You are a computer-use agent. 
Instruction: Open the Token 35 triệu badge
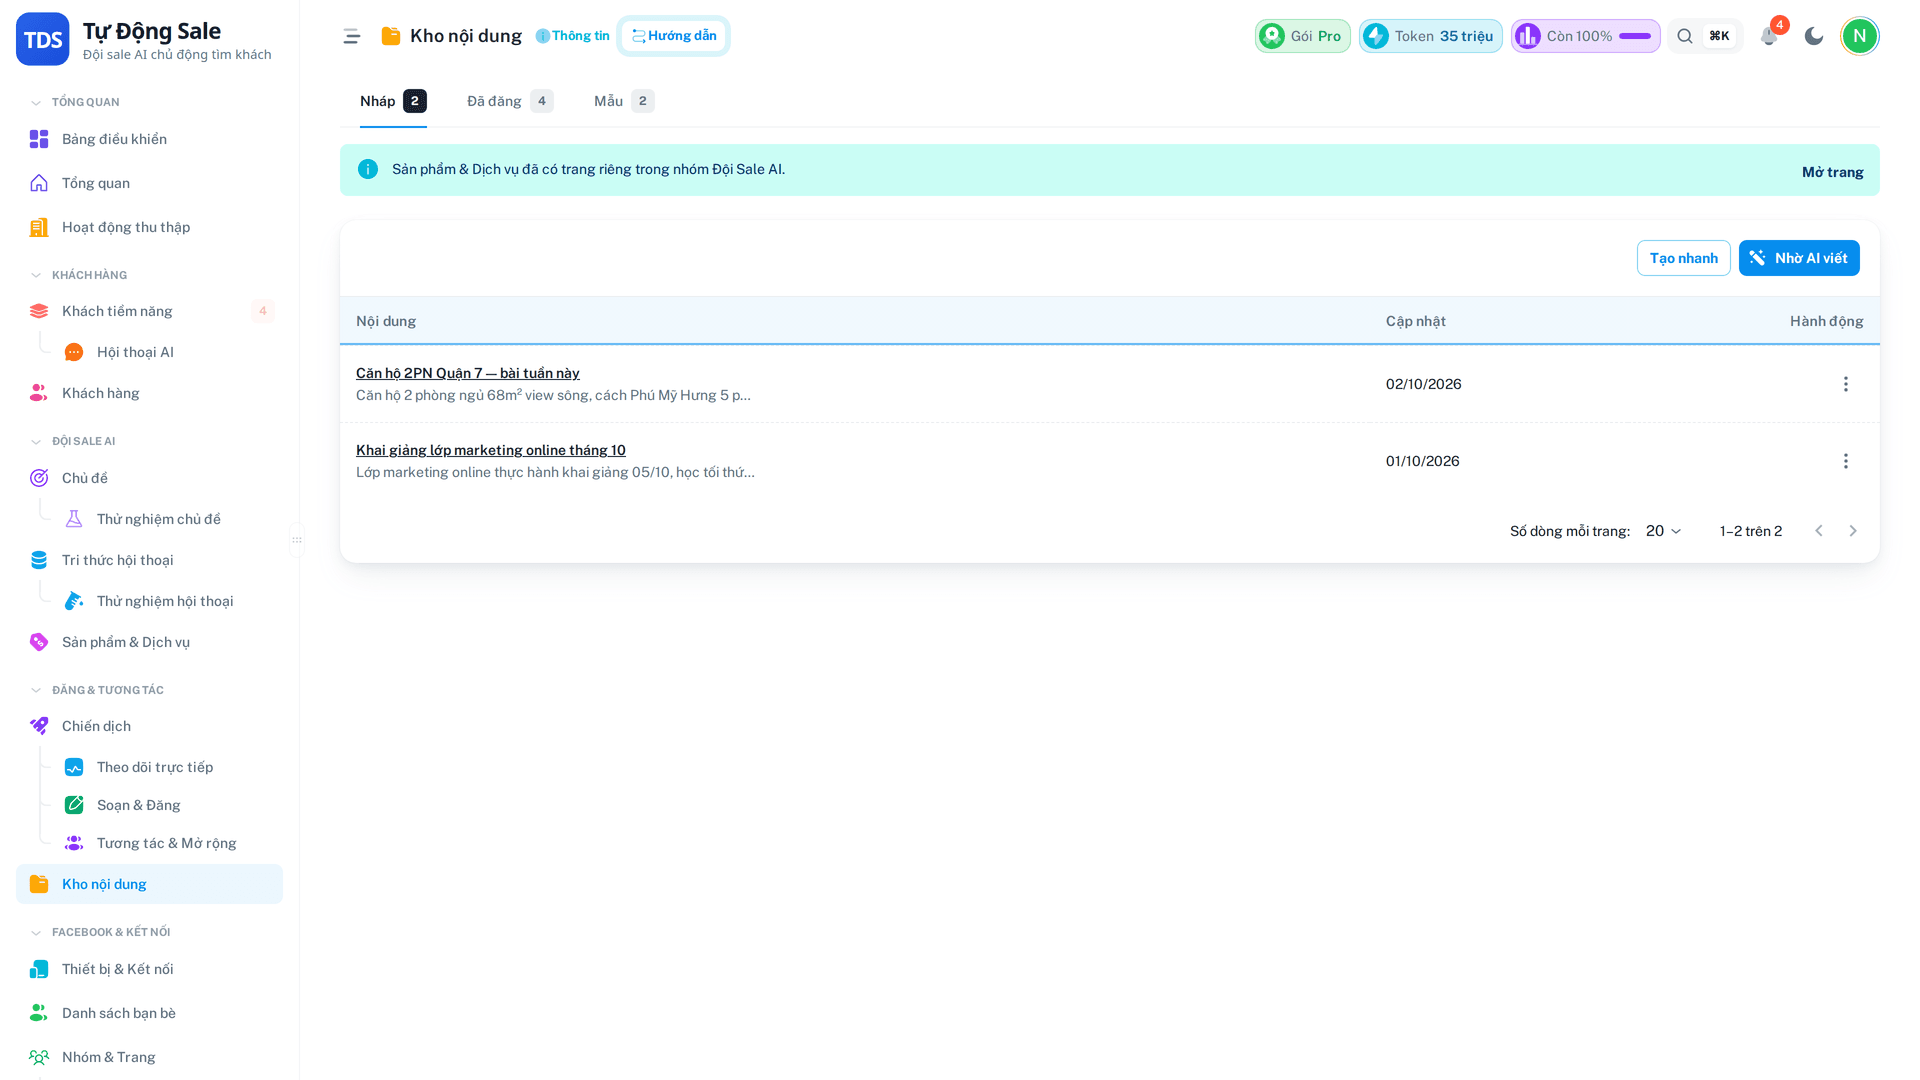pyautogui.click(x=1430, y=37)
